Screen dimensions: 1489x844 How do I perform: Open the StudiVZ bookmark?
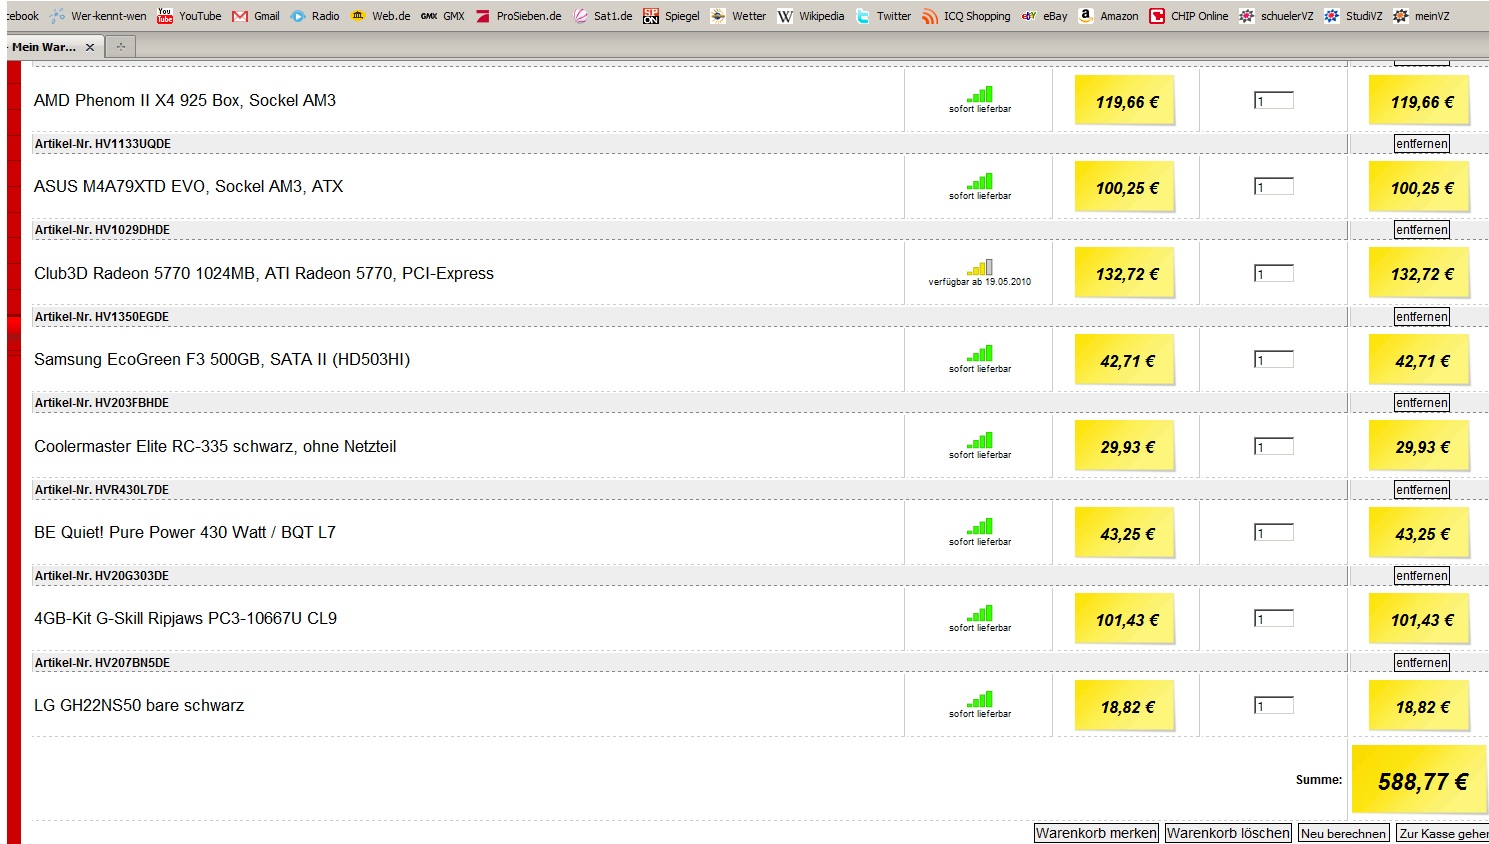point(1353,16)
